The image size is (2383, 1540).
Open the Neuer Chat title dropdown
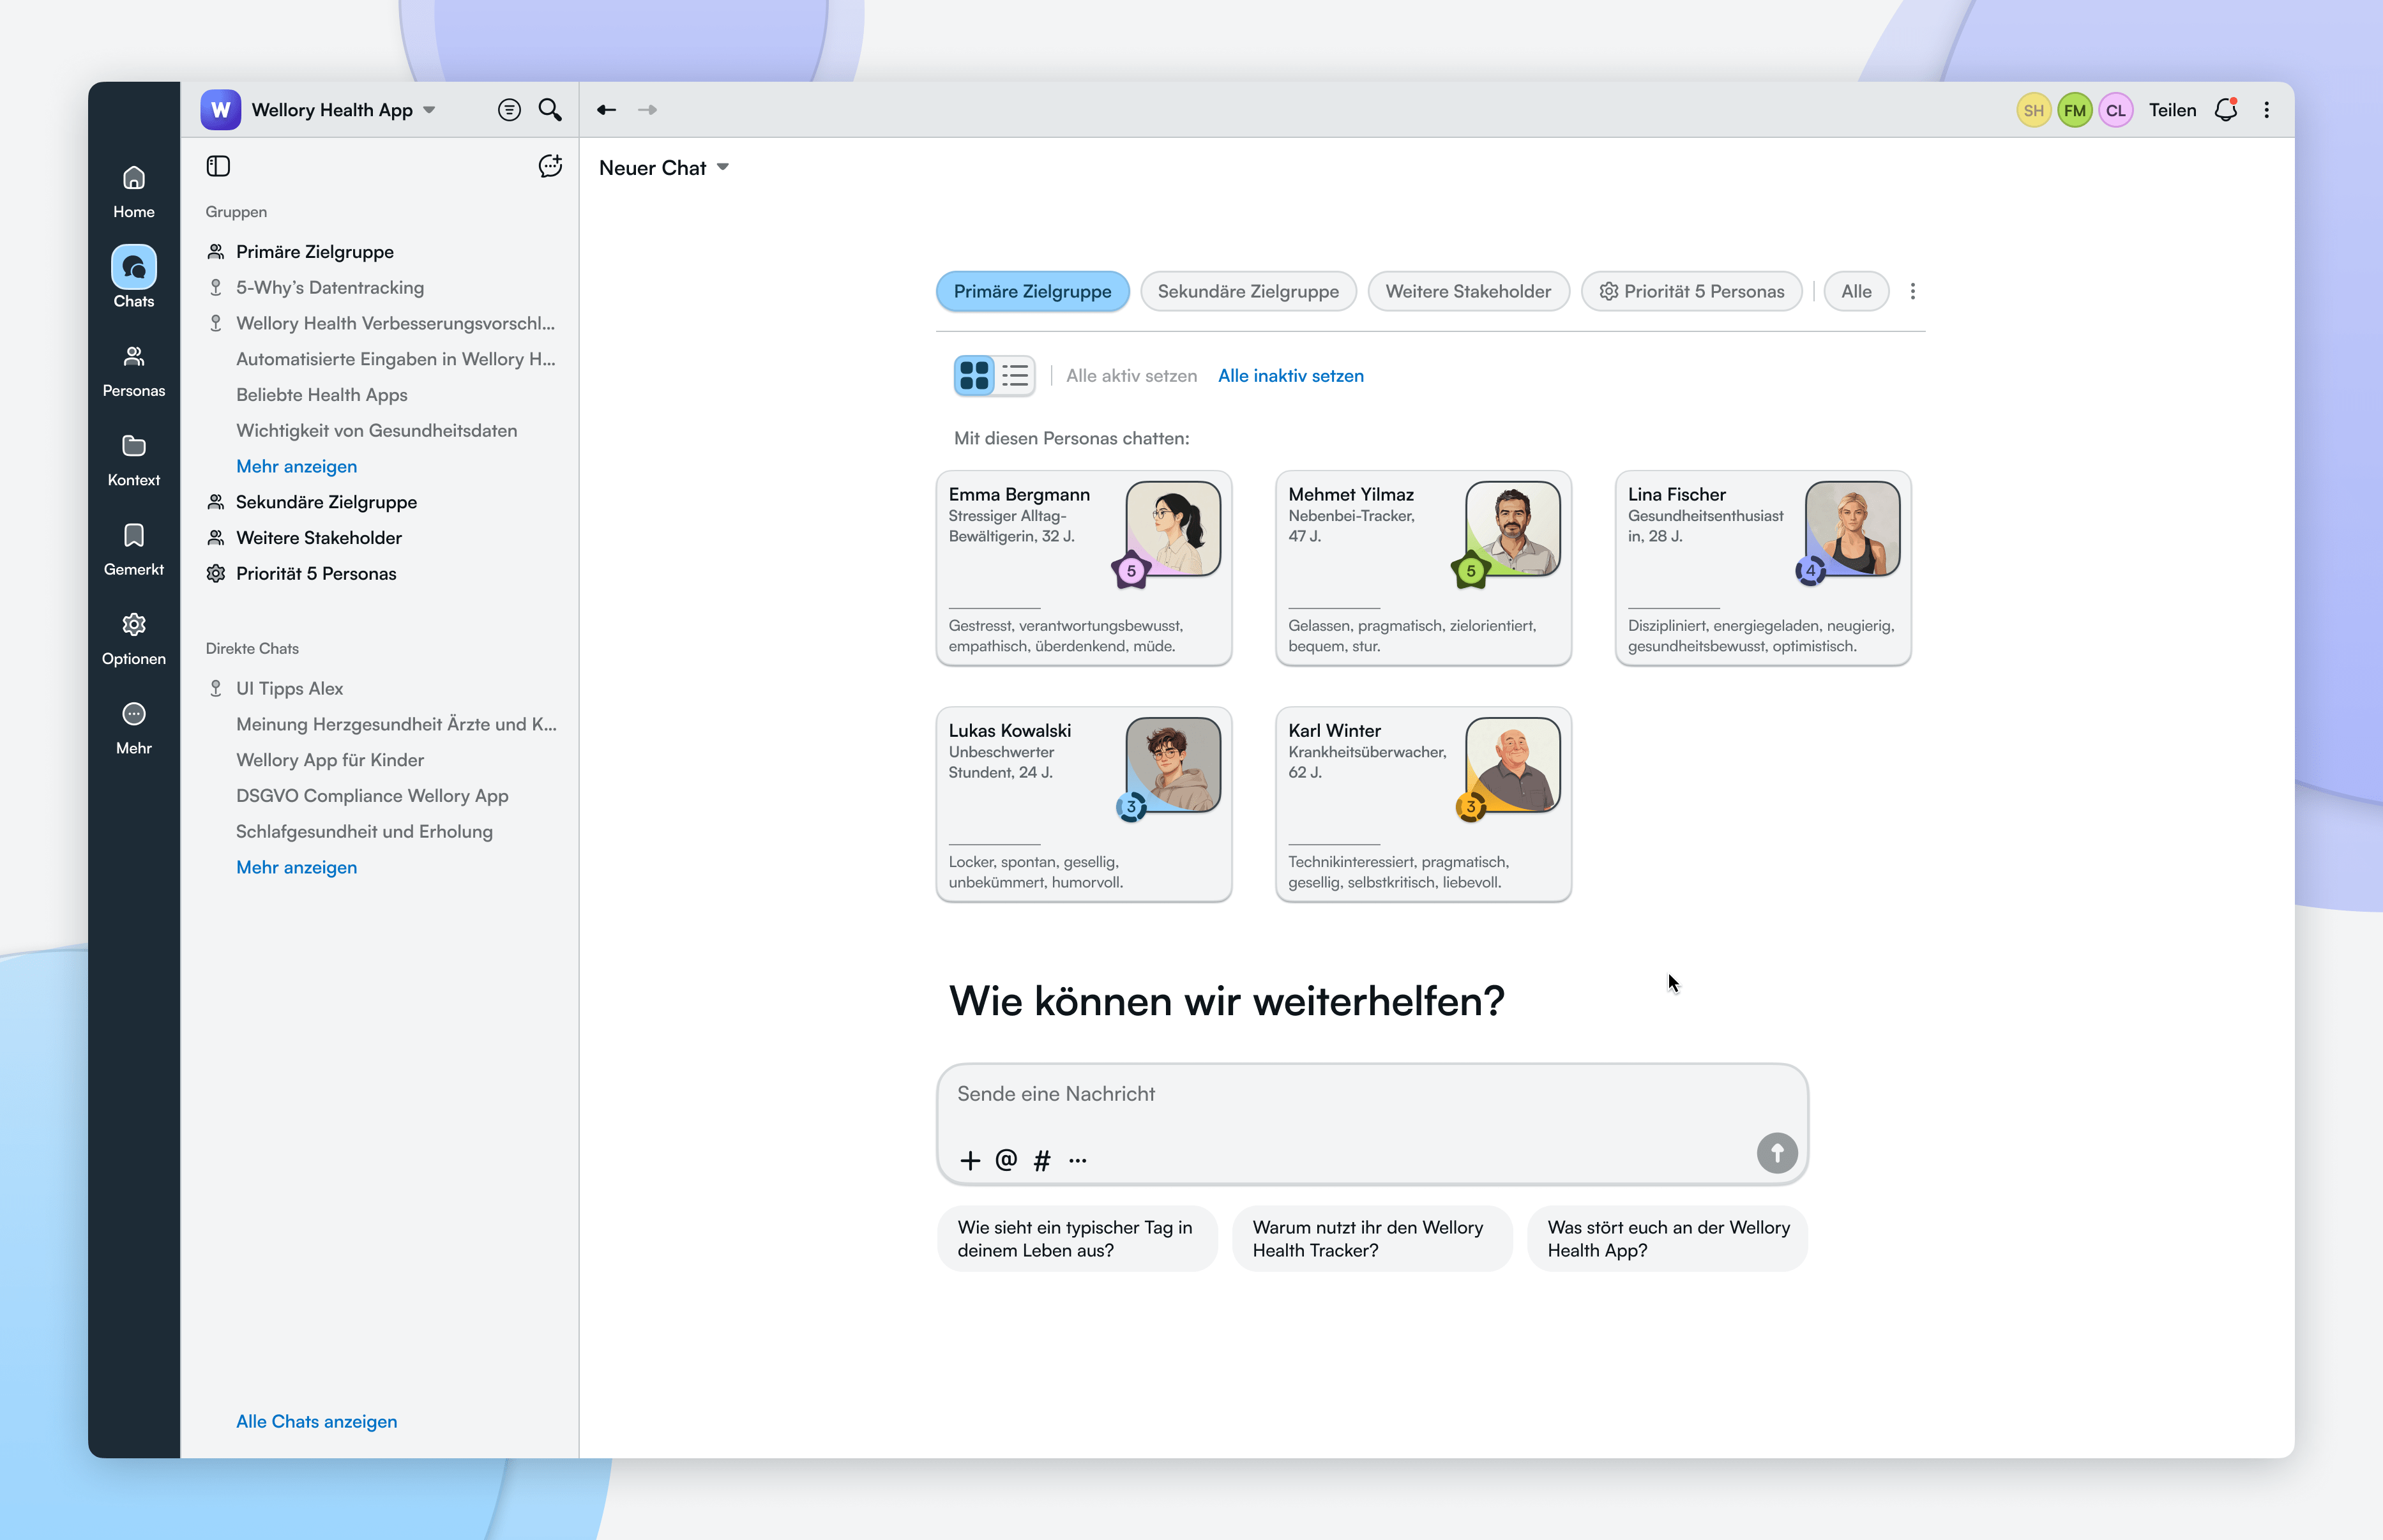point(723,168)
